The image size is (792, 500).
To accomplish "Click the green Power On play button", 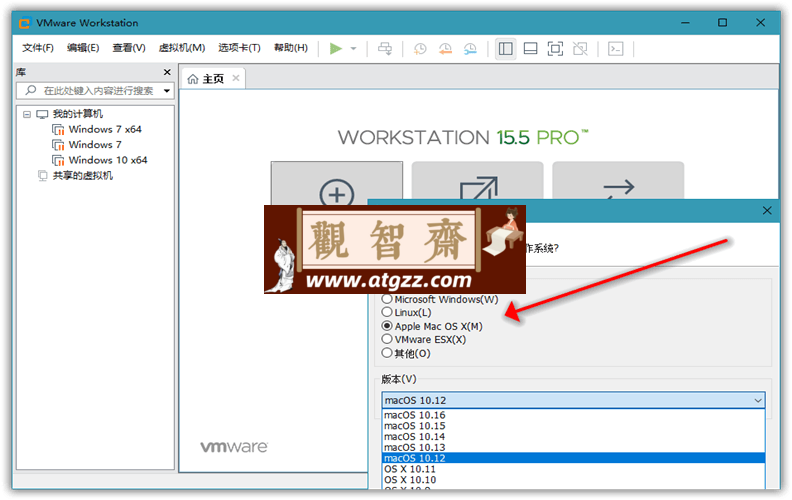I will (x=336, y=48).
